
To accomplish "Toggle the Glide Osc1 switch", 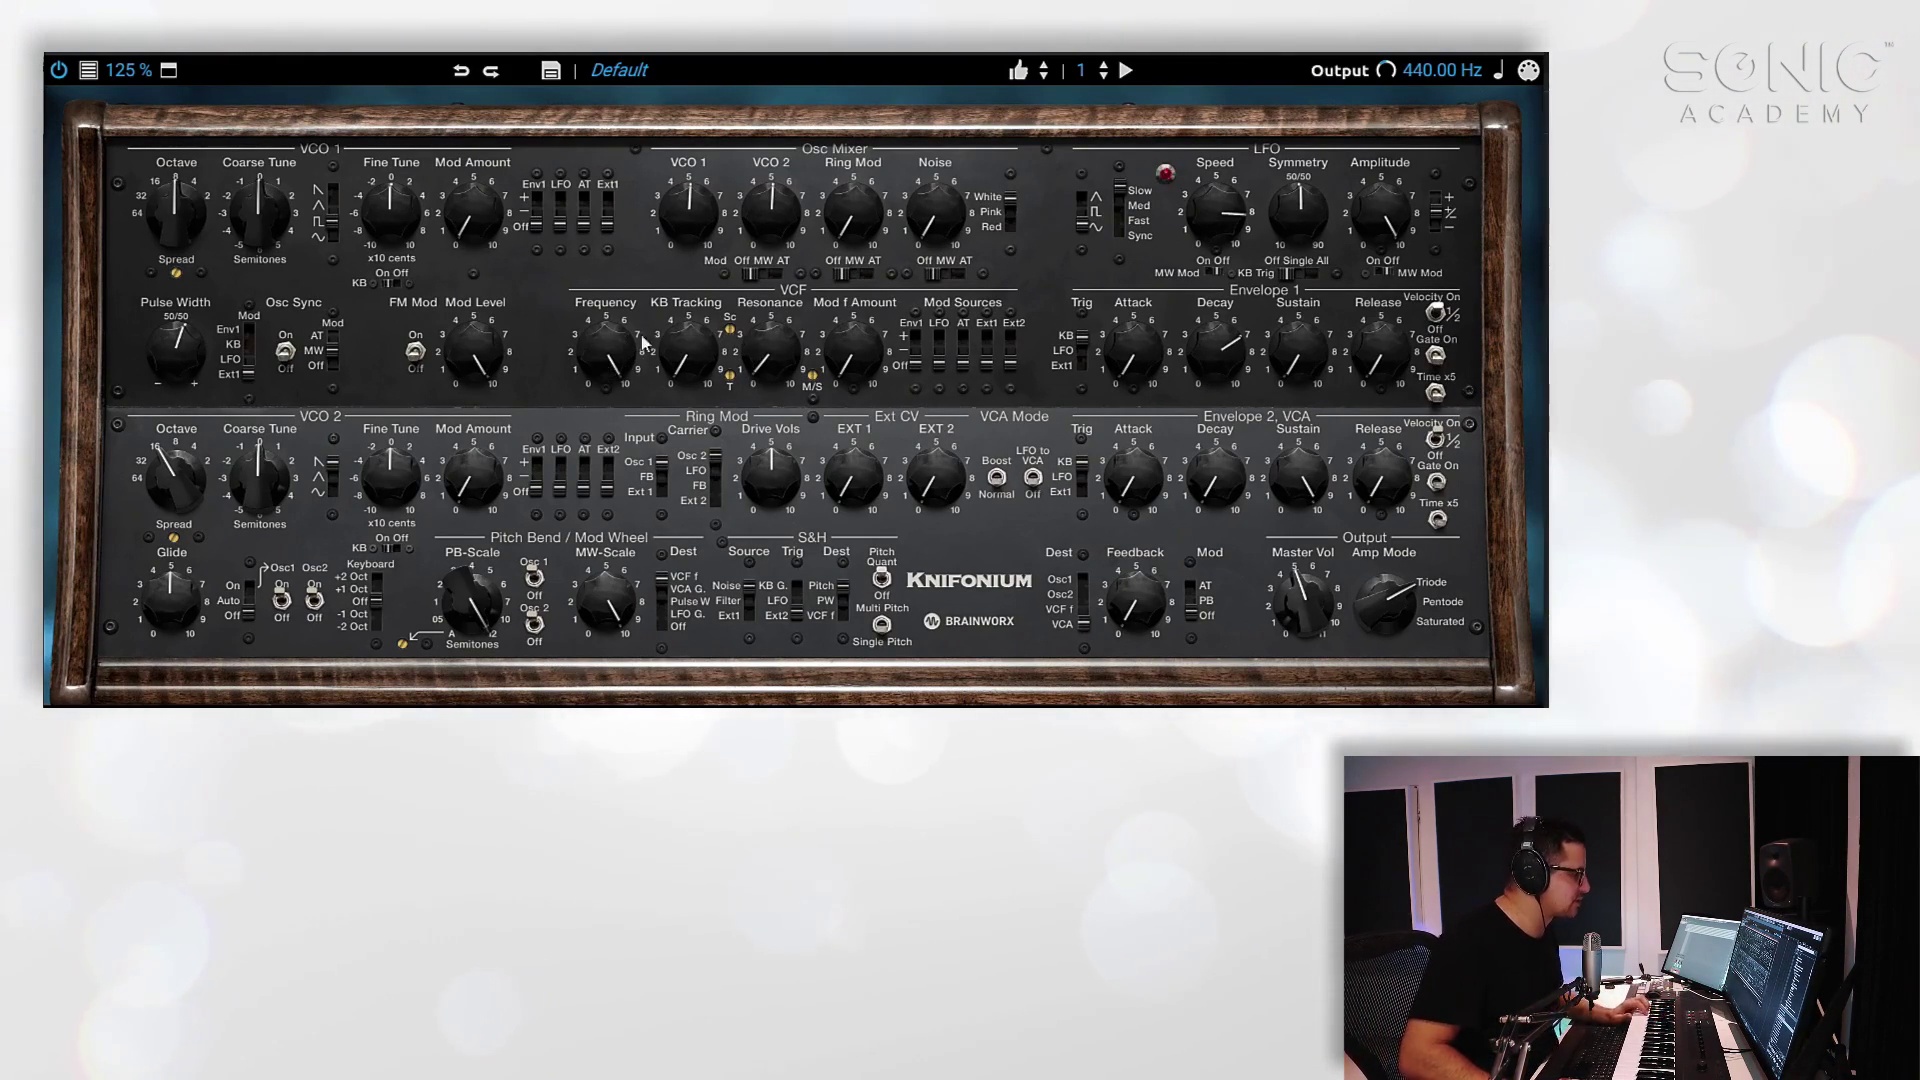I will click(x=282, y=599).
